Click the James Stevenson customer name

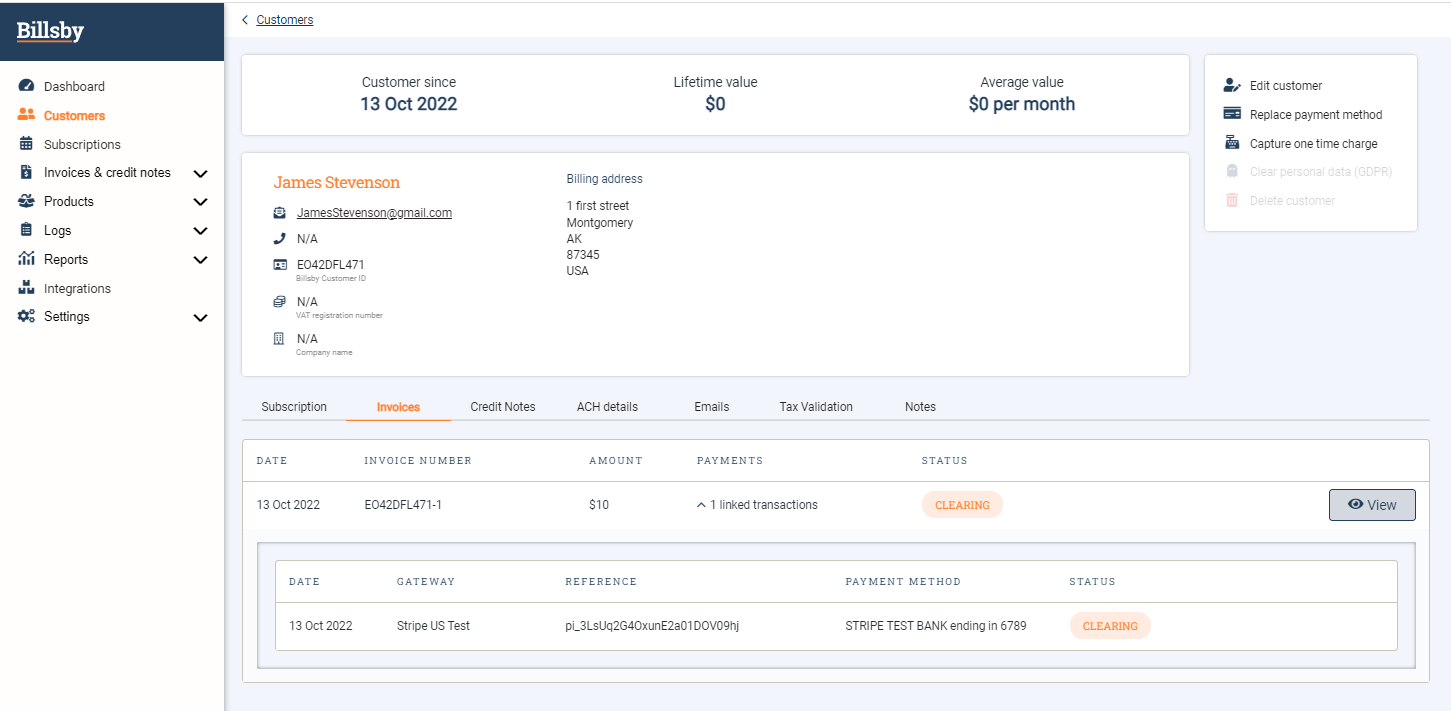(x=337, y=182)
